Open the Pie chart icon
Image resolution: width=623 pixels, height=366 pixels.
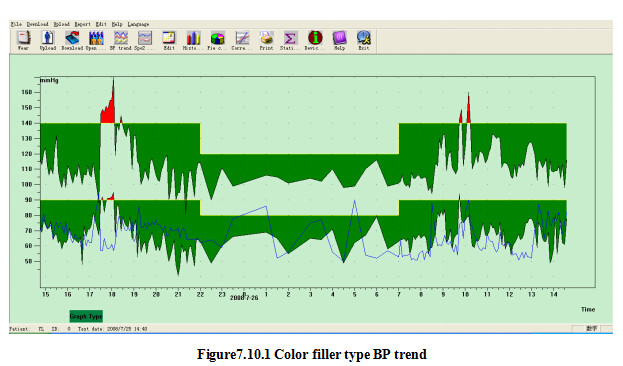(217, 41)
